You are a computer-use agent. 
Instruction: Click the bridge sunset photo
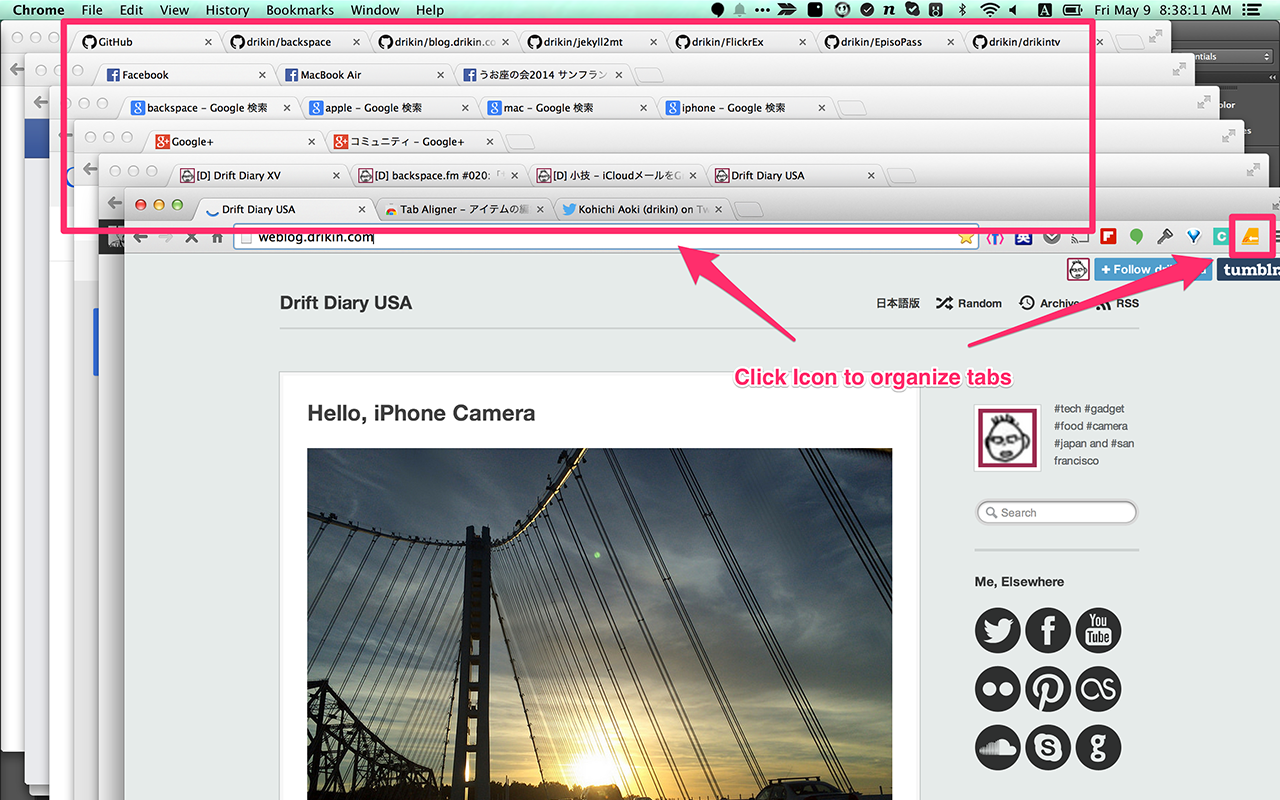click(599, 624)
